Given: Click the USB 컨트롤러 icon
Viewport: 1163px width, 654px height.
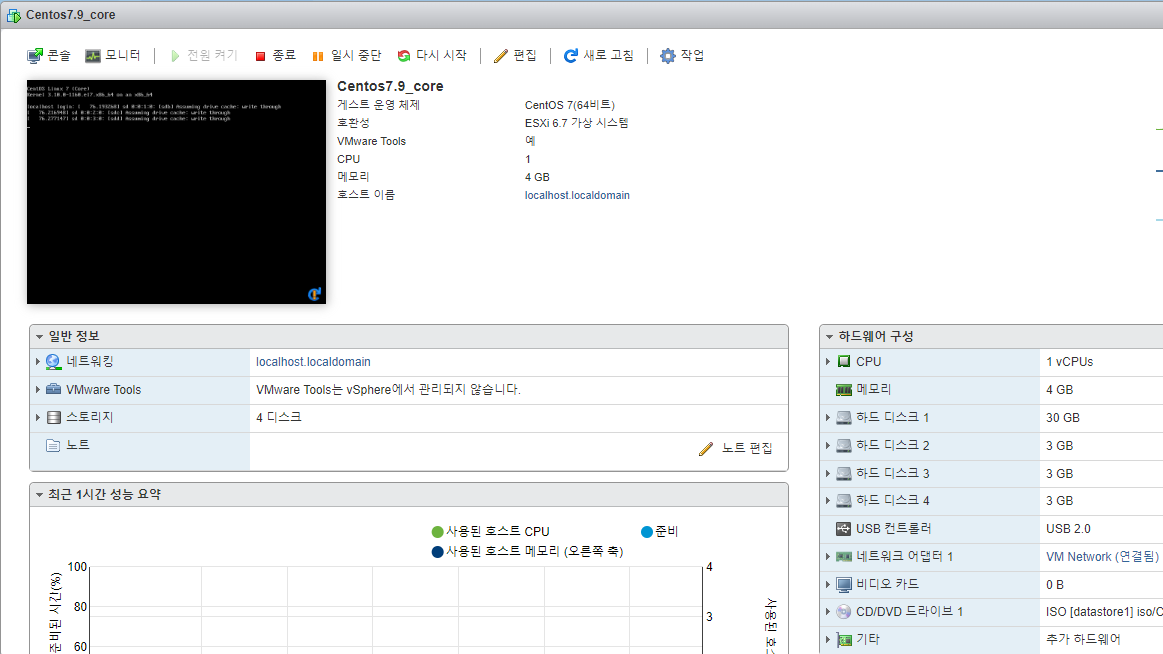Looking at the screenshot, I should [x=843, y=529].
